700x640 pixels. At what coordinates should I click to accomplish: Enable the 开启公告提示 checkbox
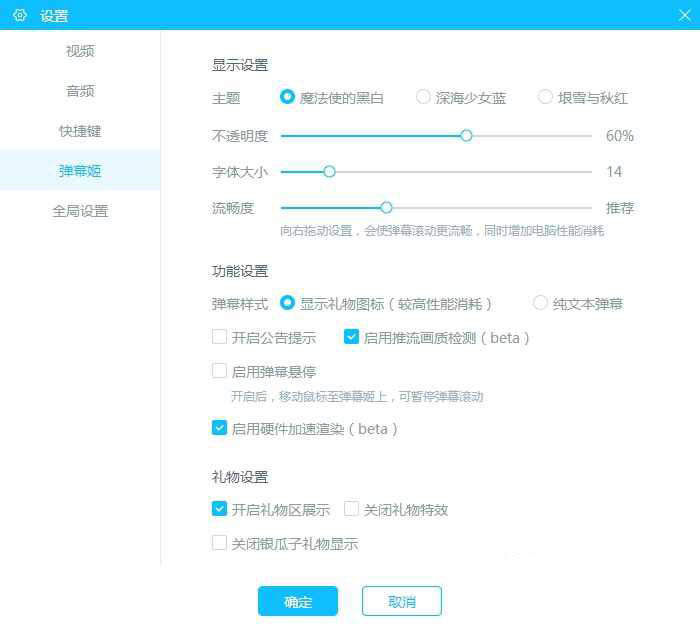point(220,338)
